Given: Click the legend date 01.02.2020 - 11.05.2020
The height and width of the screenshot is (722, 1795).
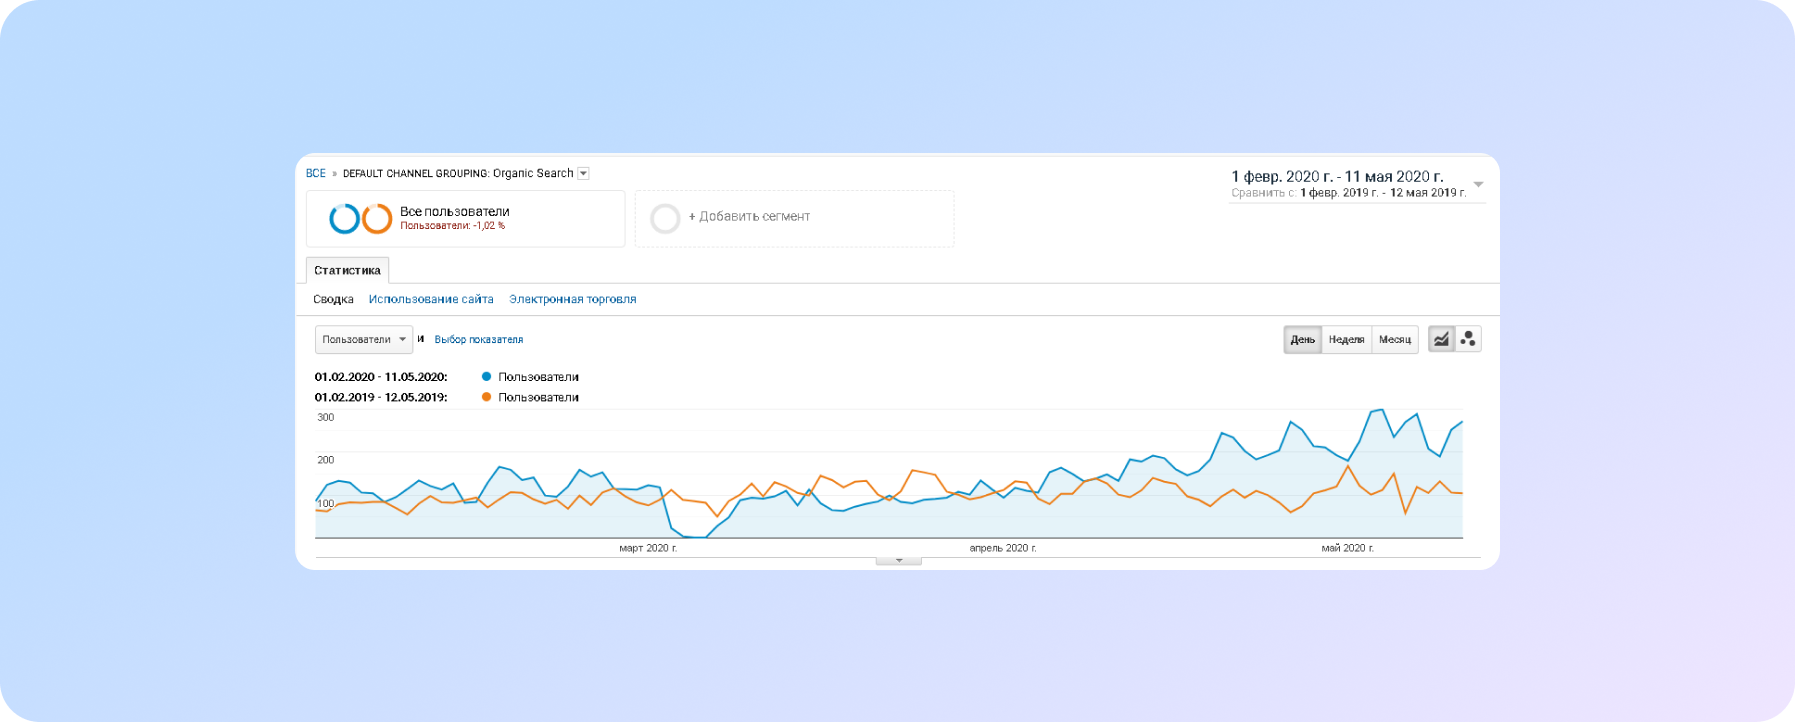Looking at the screenshot, I should pyautogui.click(x=381, y=377).
